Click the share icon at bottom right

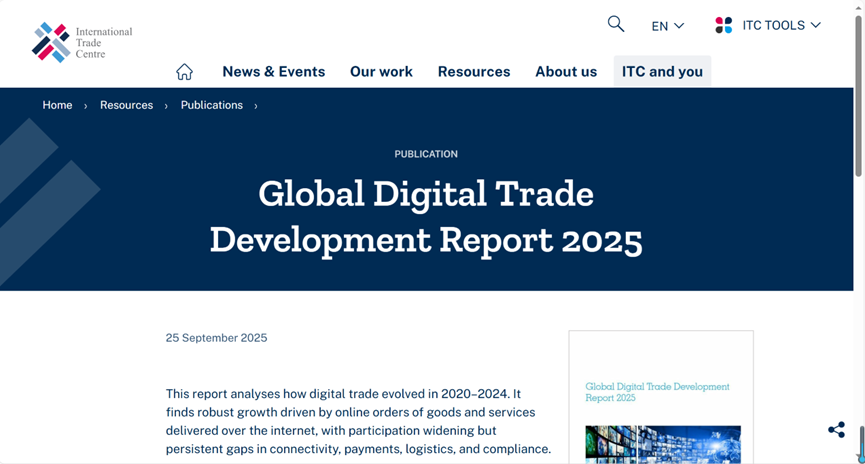pyautogui.click(x=836, y=430)
